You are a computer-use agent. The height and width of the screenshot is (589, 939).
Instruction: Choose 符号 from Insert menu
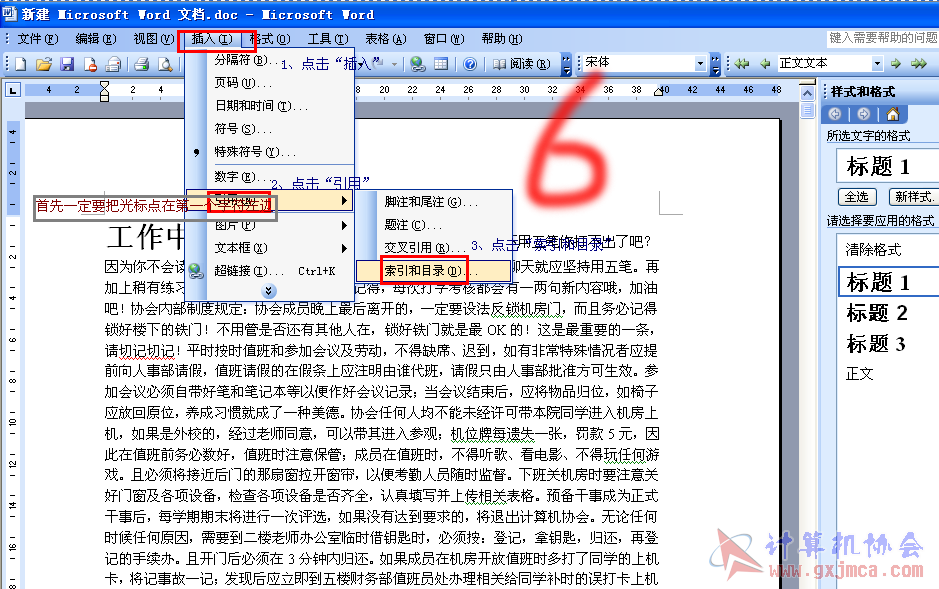pyautogui.click(x=270, y=129)
